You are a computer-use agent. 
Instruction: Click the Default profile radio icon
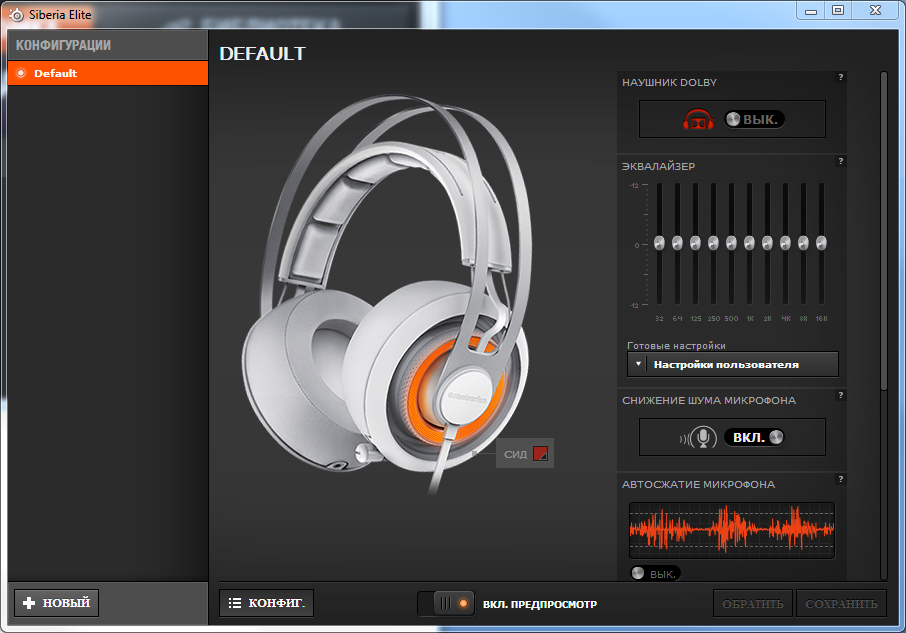(21, 73)
